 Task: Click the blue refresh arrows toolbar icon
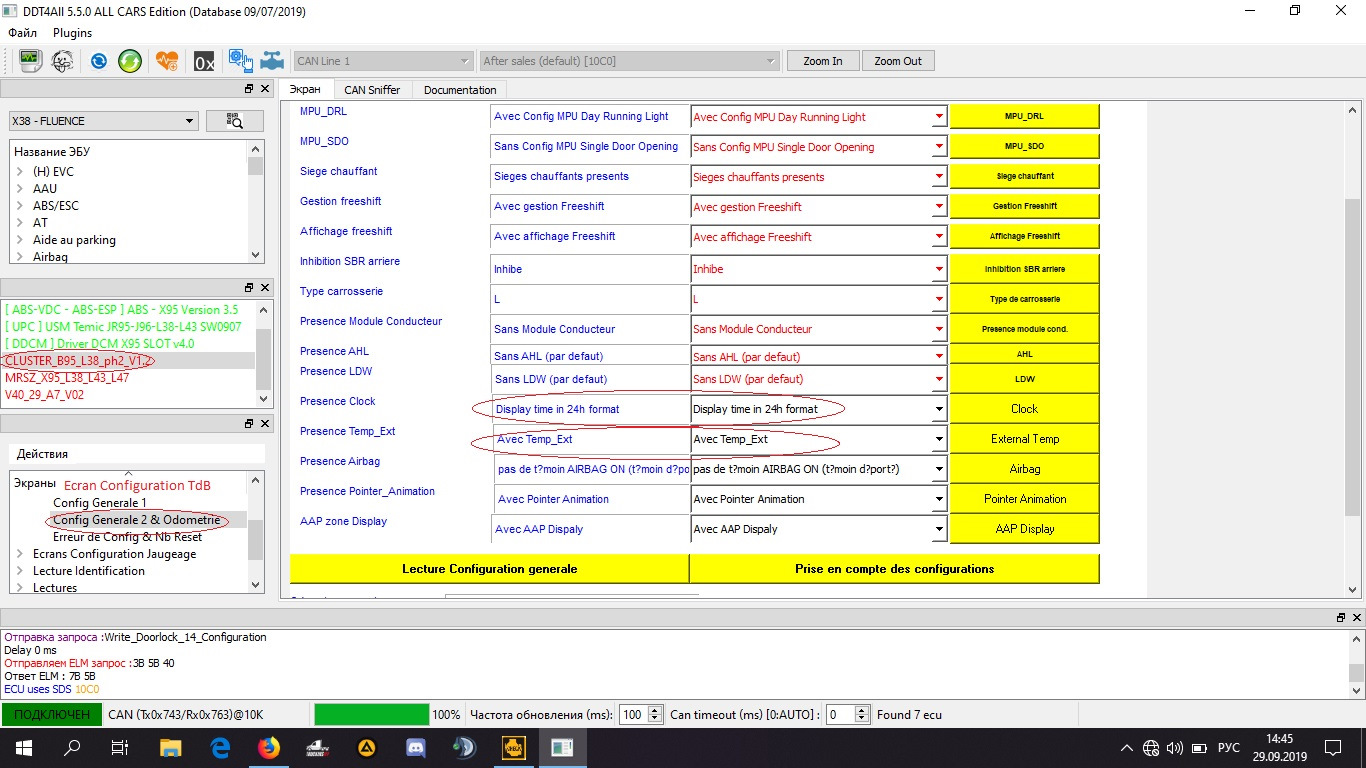point(99,61)
